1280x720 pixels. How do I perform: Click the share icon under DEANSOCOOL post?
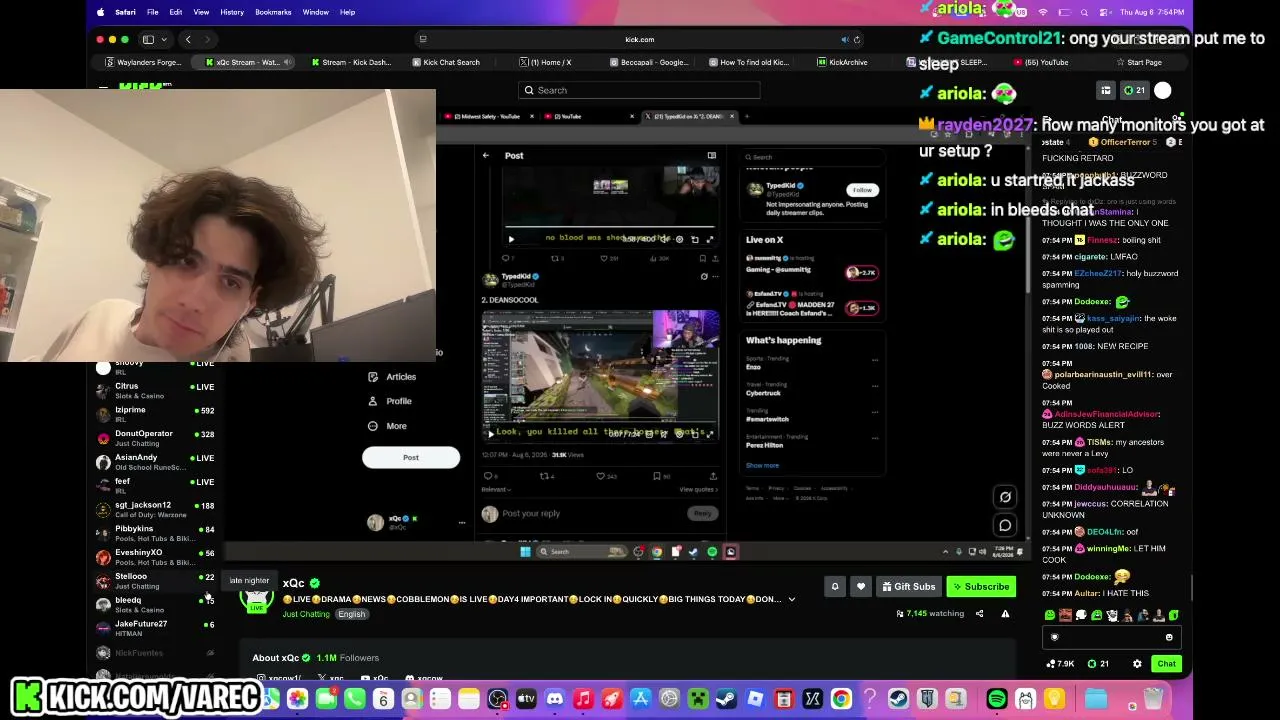[x=713, y=476]
